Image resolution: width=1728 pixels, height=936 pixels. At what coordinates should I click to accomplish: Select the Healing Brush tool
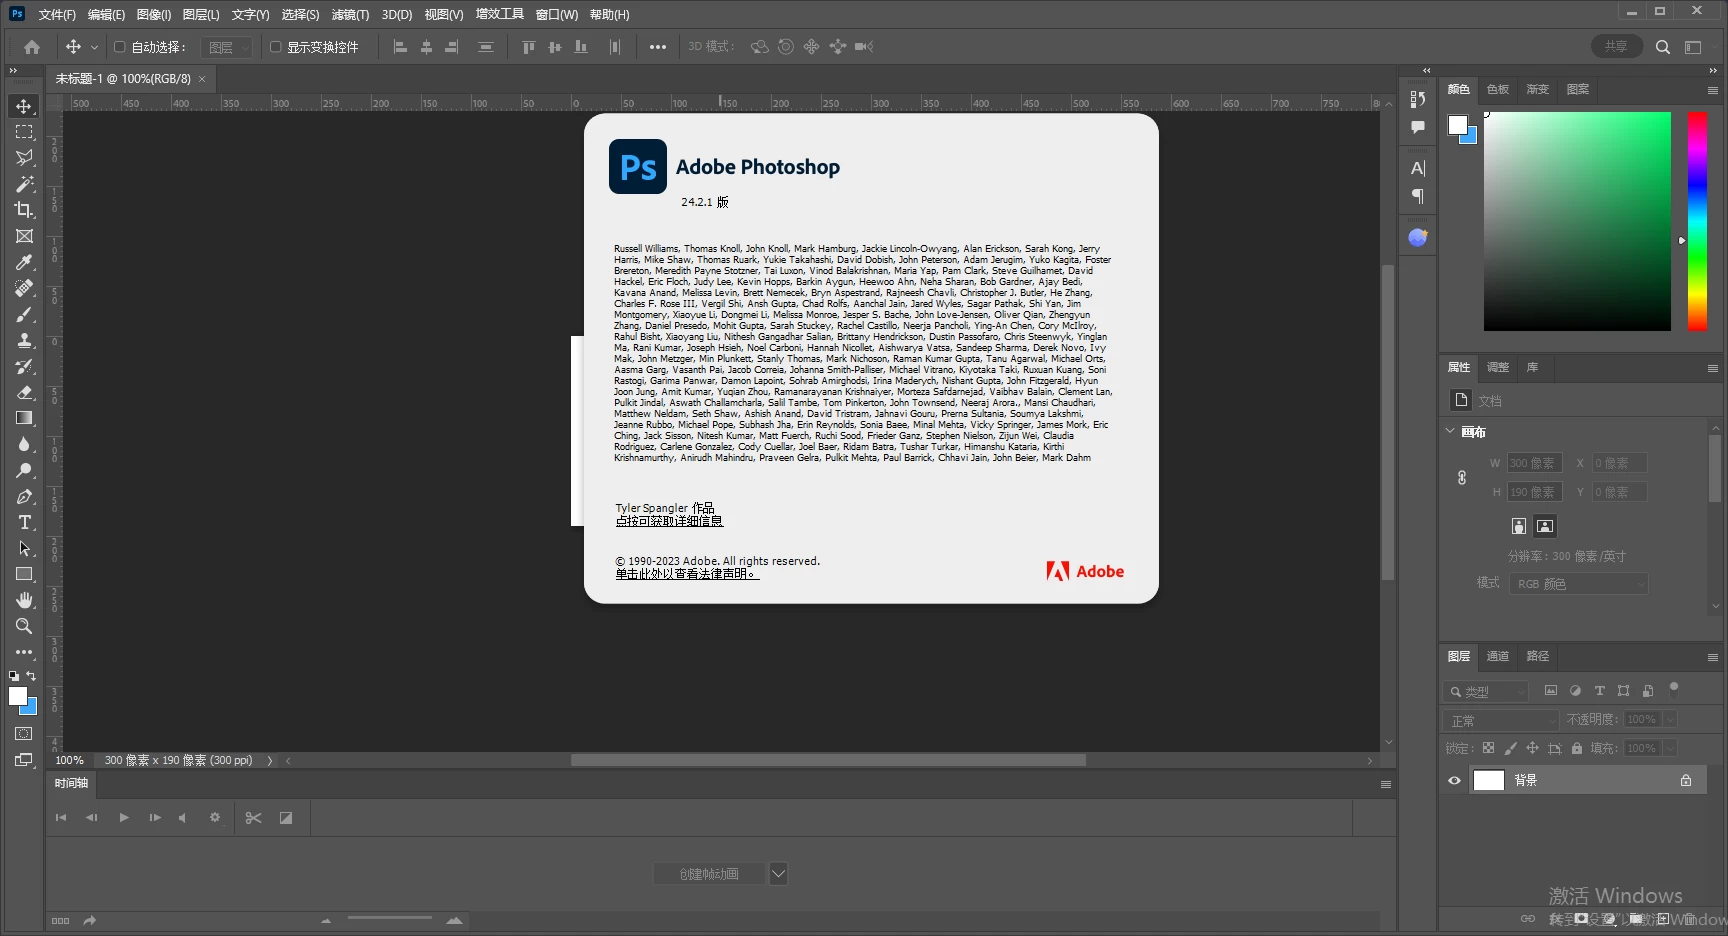24,288
